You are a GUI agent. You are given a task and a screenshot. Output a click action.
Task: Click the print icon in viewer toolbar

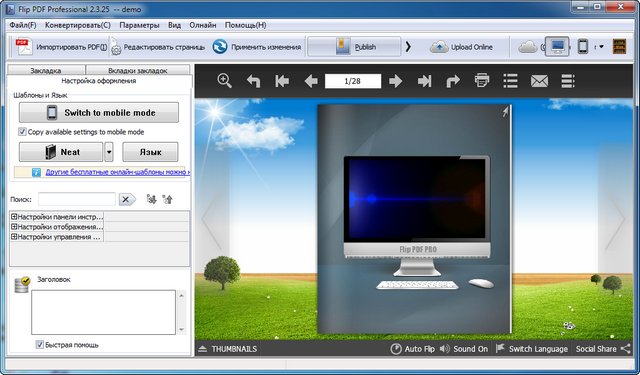point(482,81)
